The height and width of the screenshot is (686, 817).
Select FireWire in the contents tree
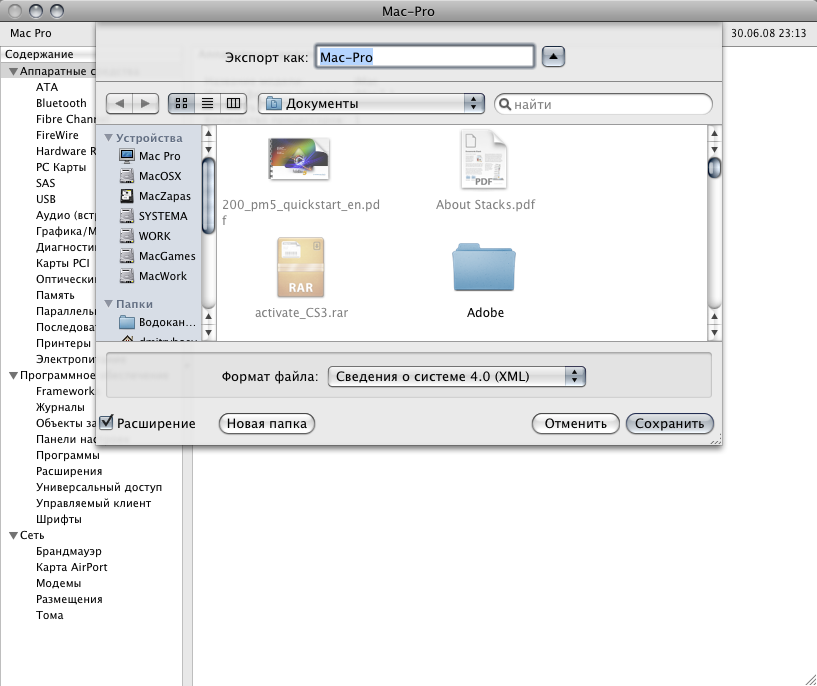pyautogui.click(x=57, y=135)
